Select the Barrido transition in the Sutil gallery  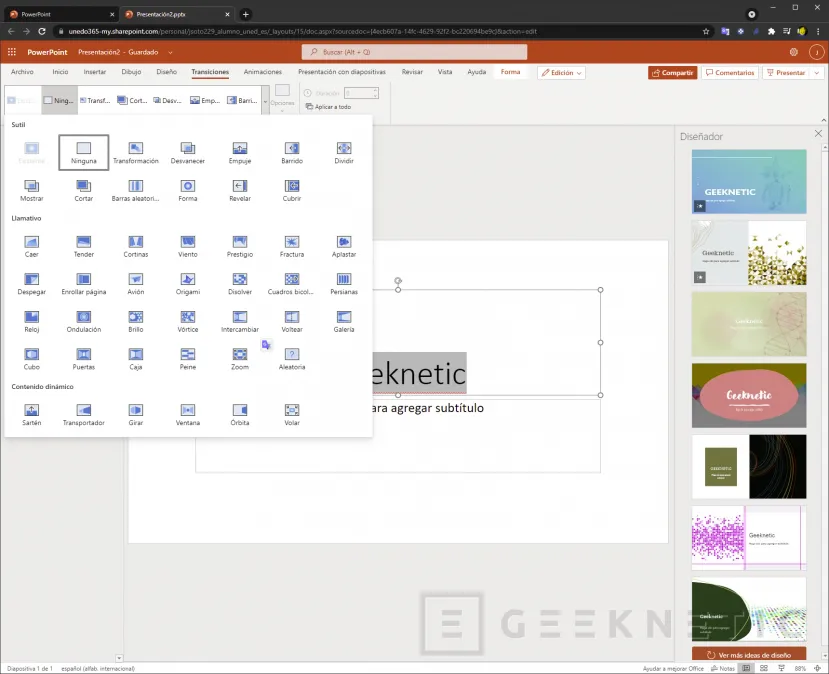click(292, 153)
